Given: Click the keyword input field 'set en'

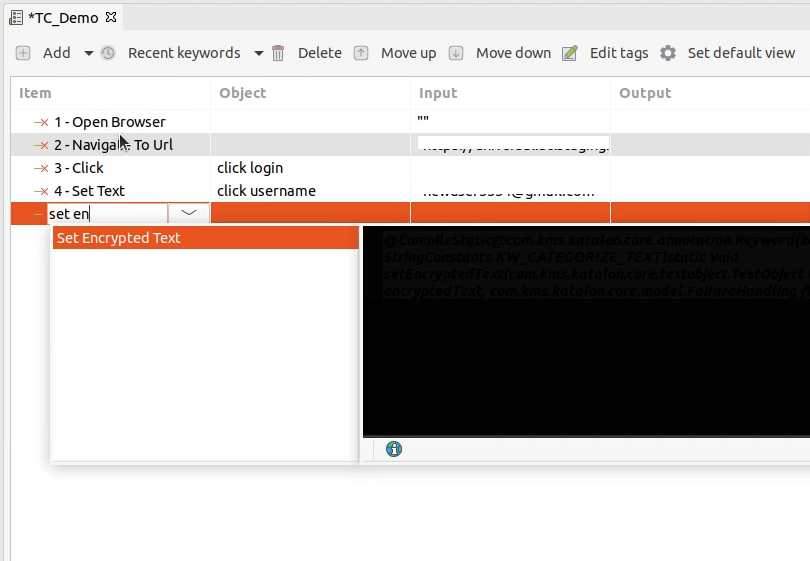Looking at the screenshot, I should (x=107, y=214).
